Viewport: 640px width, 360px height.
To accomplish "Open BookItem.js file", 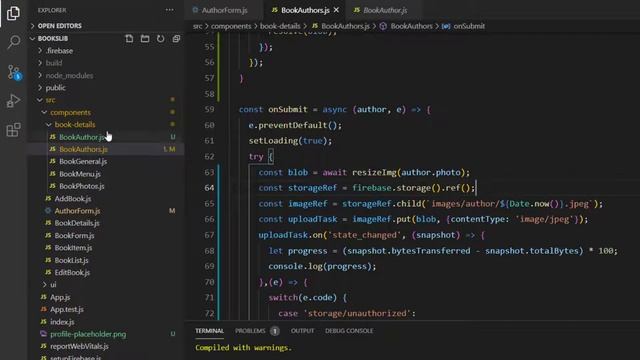I will click(73, 248).
